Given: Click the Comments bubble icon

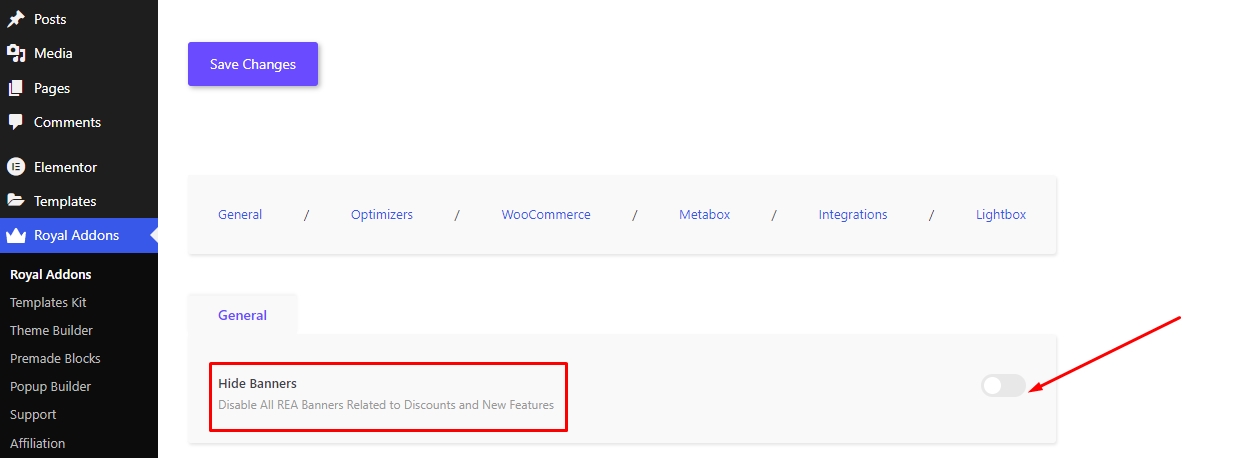Looking at the screenshot, I should pyautogui.click(x=15, y=122).
